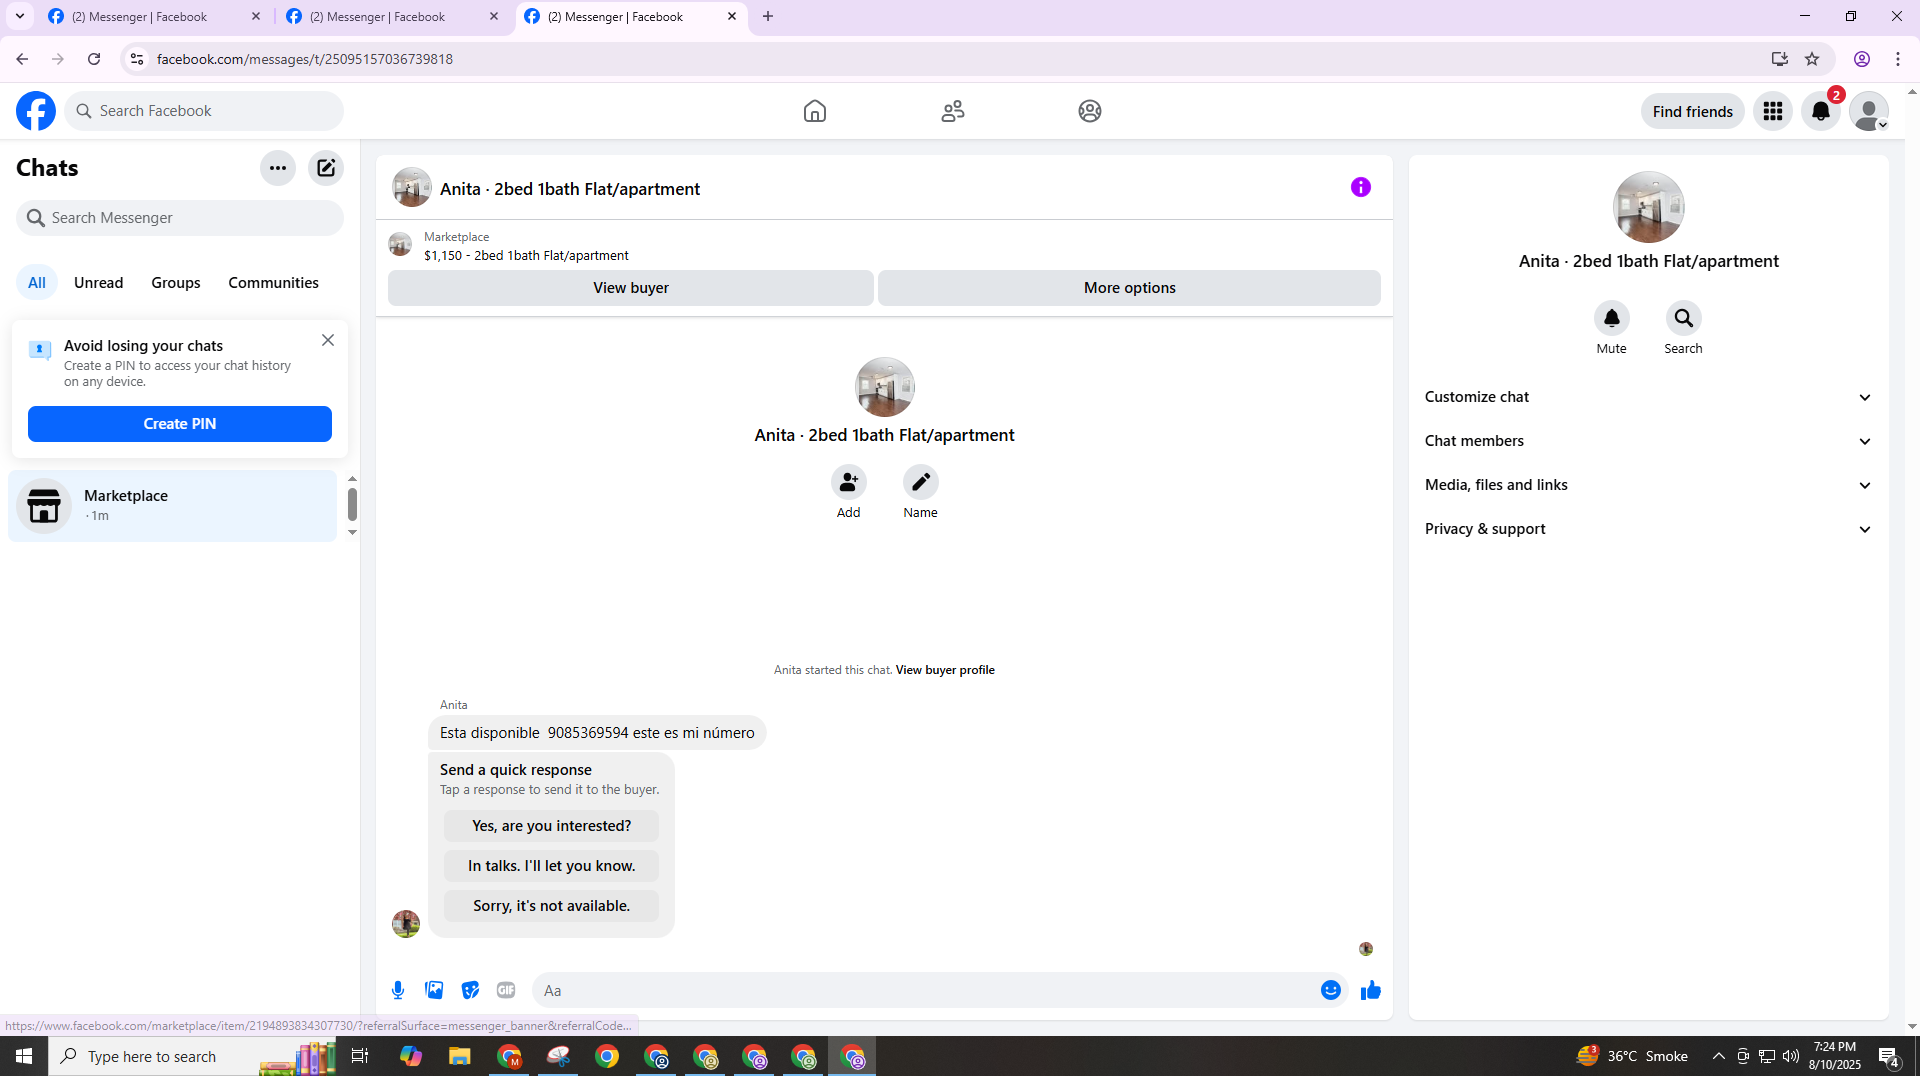The width and height of the screenshot is (1920, 1076).
Task: Open conversation information icon
Action: 1361,187
